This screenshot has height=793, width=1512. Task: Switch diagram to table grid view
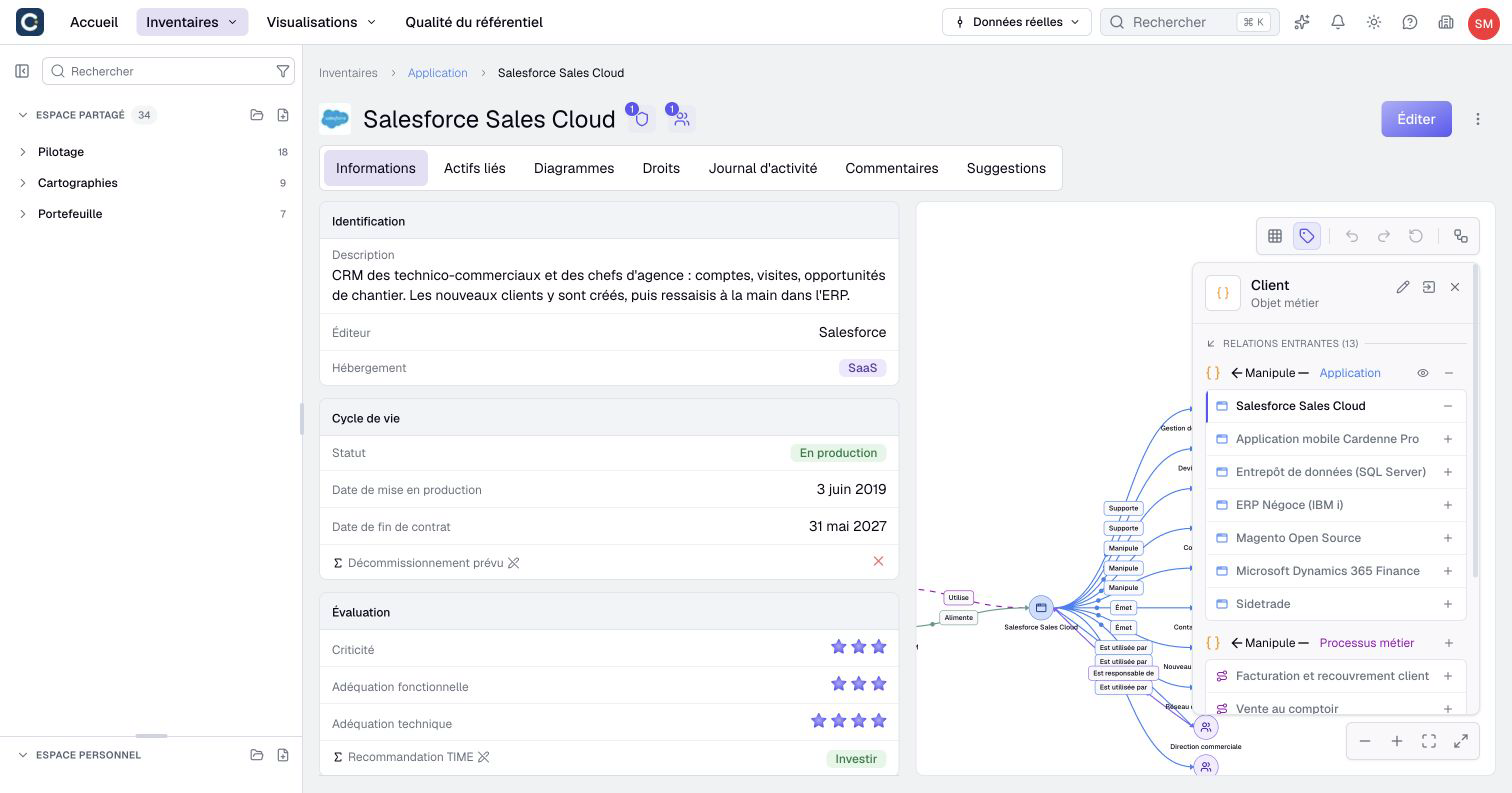(x=1275, y=236)
